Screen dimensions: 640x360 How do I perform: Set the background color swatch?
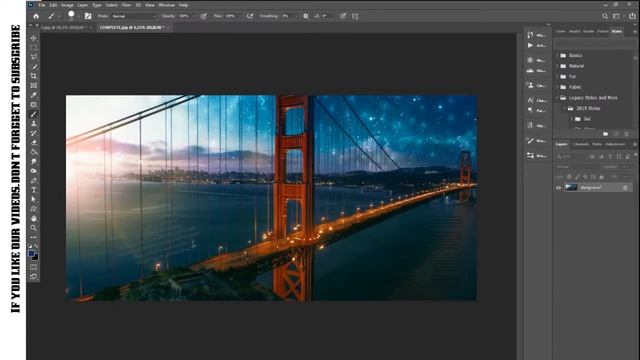point(36,258)
